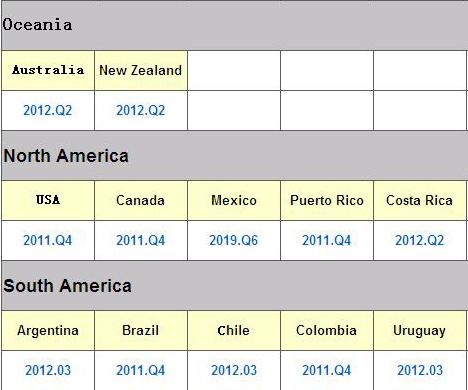Viewport: 468px width, 390px height.
Task: Open the Puerto Rico 2011.Q4 link
Action: pos(327,240)
